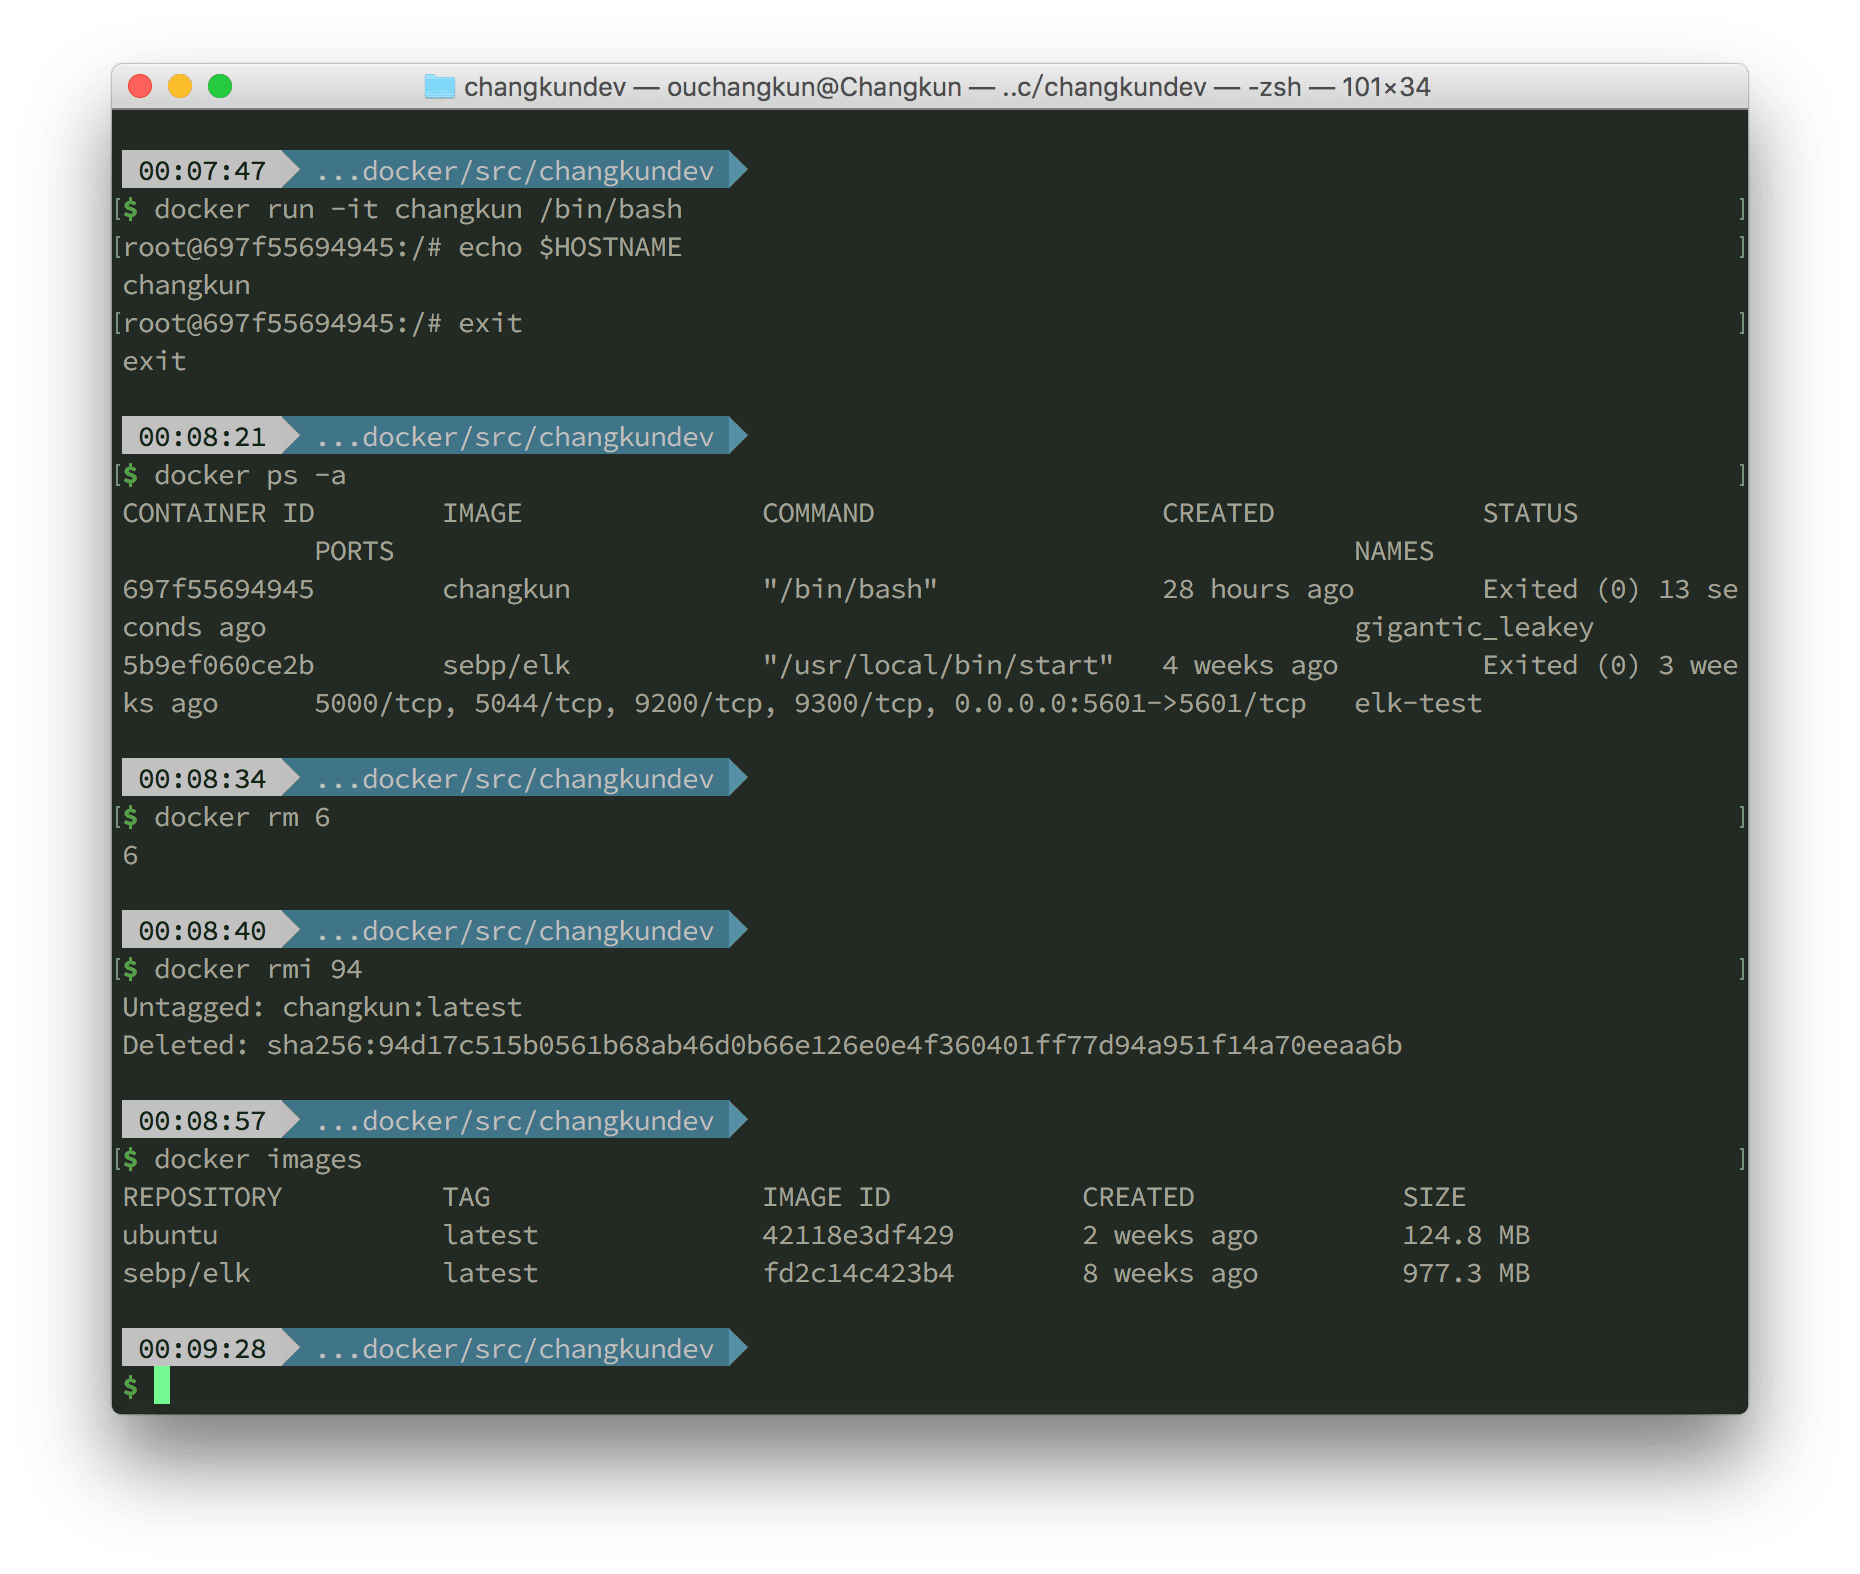The image size is (1860, 1574).
Task: Close the terminal window with red button
Action: coord(141,87)
